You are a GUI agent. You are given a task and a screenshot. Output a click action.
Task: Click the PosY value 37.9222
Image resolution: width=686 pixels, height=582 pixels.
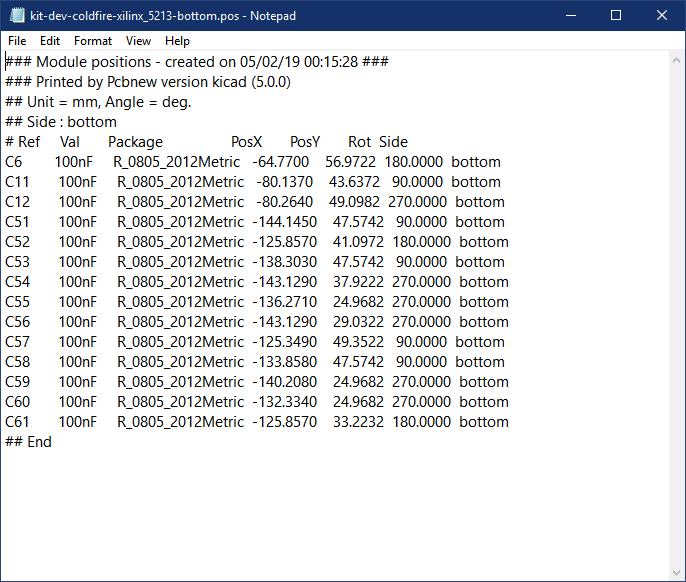coord(358,282)
